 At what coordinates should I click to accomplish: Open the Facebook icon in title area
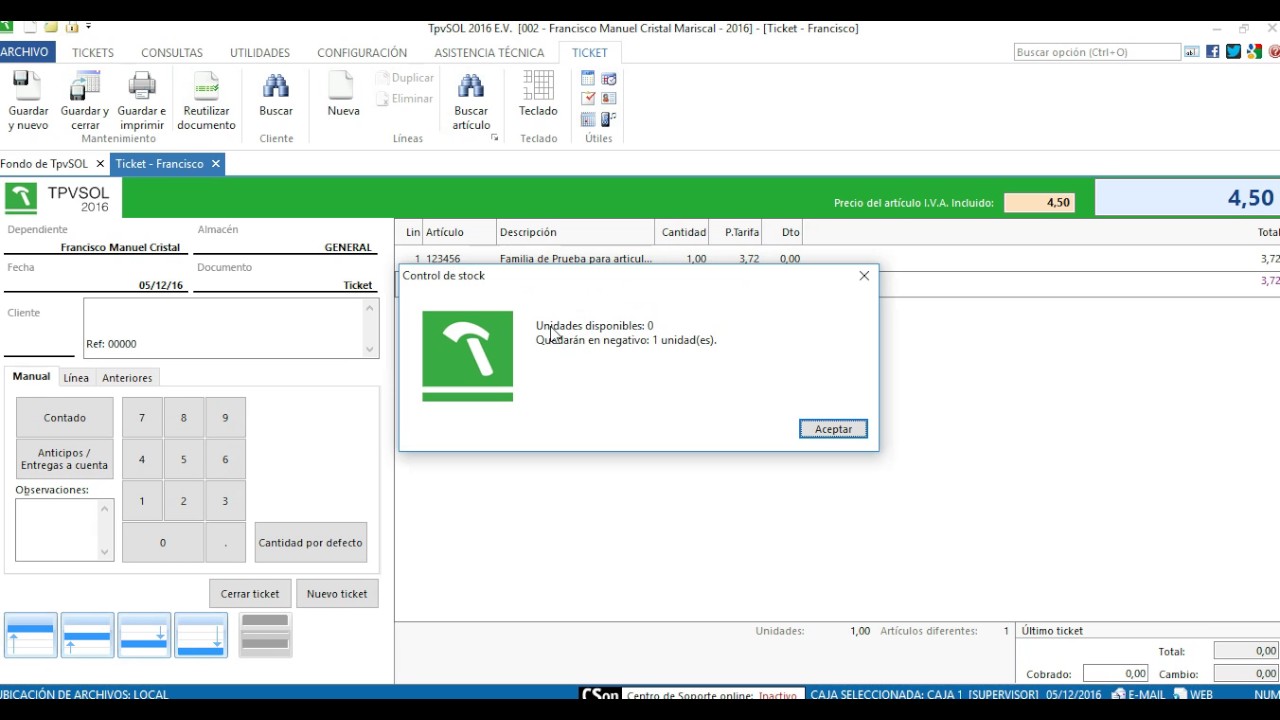pos(1213,52)
